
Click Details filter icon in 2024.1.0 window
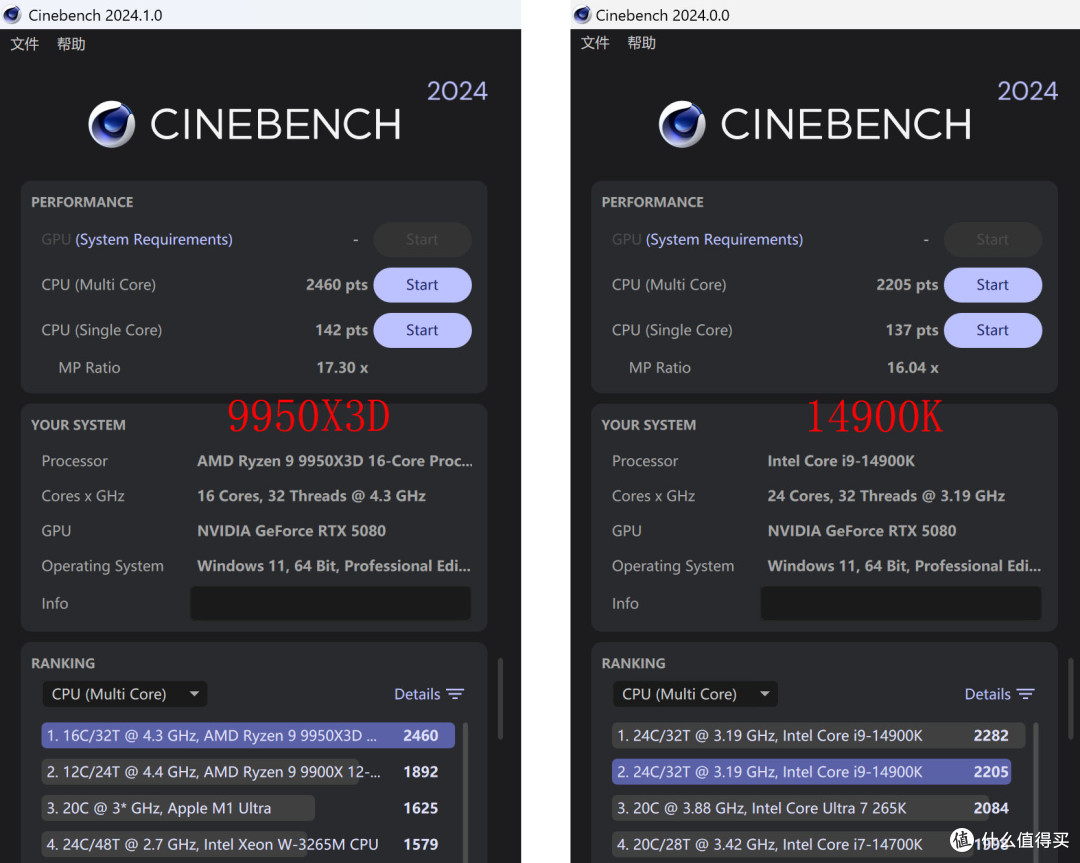[455, 694]
